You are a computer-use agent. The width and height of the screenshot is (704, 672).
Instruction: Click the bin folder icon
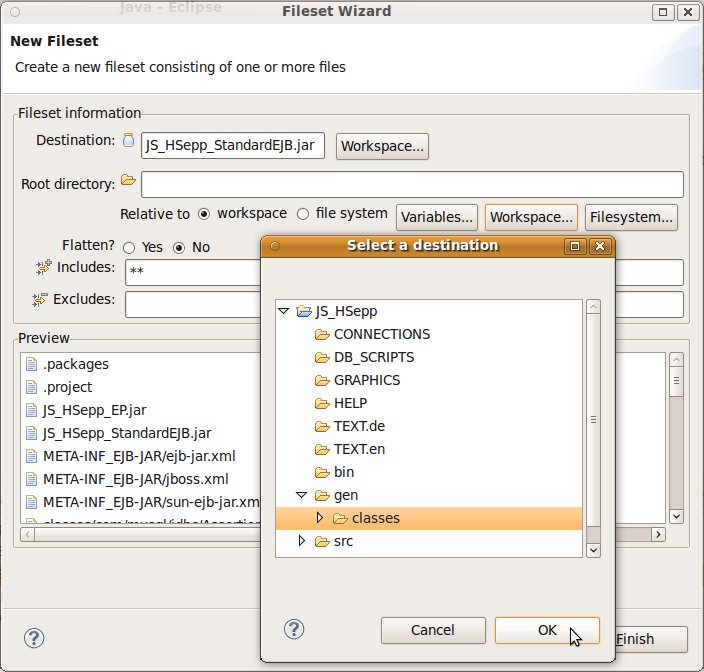pos(322,472)
